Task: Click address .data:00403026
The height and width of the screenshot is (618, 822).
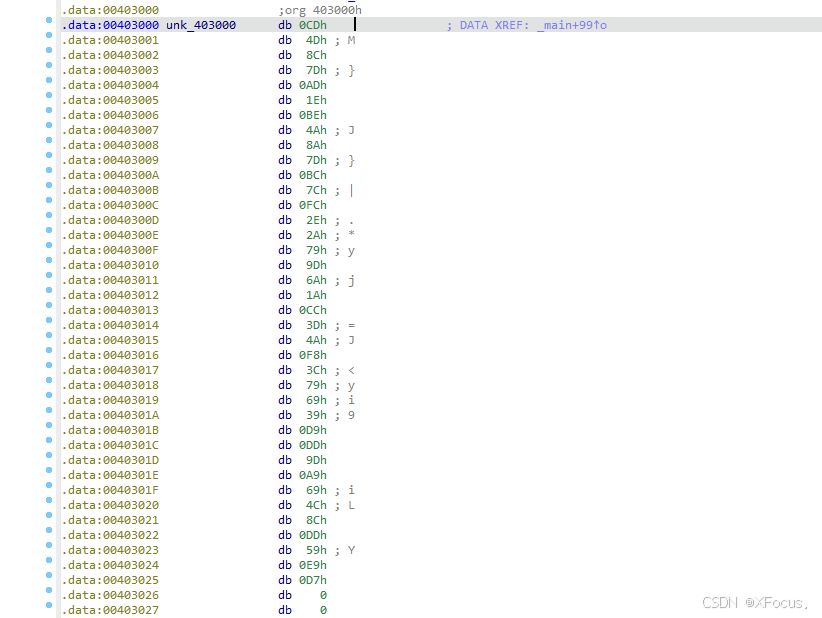Action: click(x=110, y=595)
